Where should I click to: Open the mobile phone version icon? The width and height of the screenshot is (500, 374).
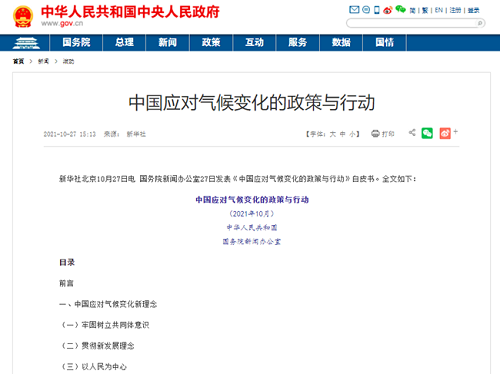pyautogui.click(x=377, y=10)
